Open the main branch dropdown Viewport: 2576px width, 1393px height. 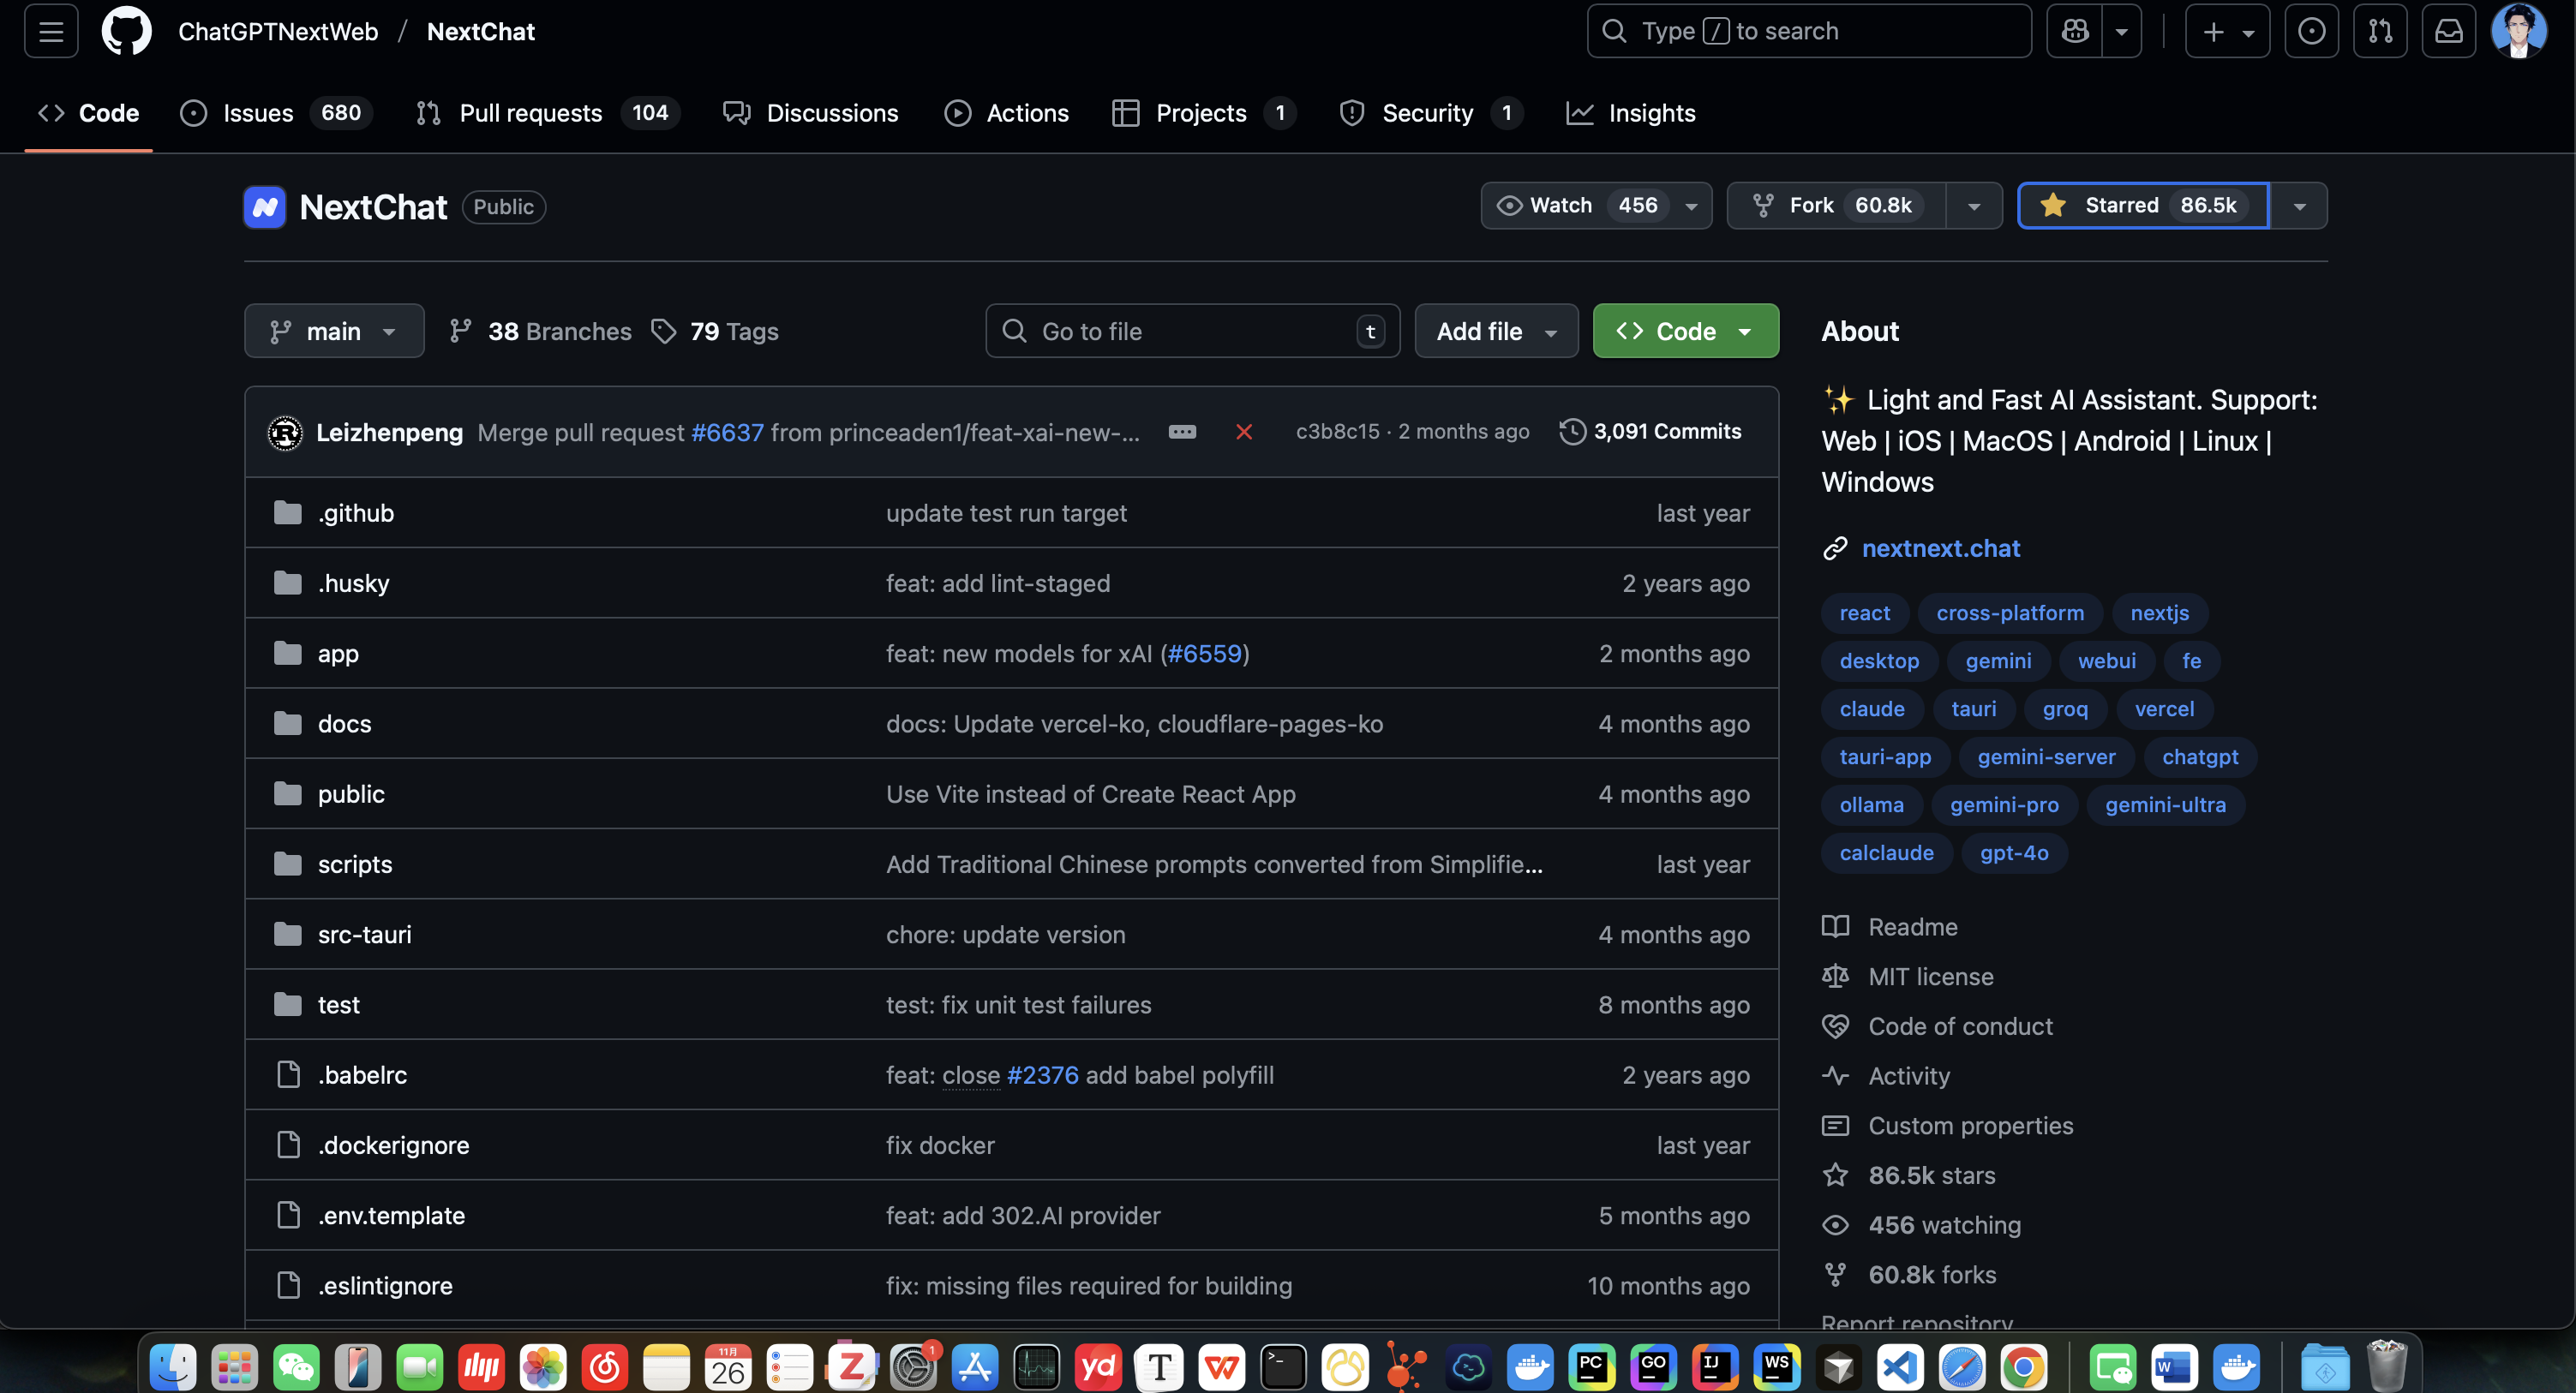click(334, 331)
